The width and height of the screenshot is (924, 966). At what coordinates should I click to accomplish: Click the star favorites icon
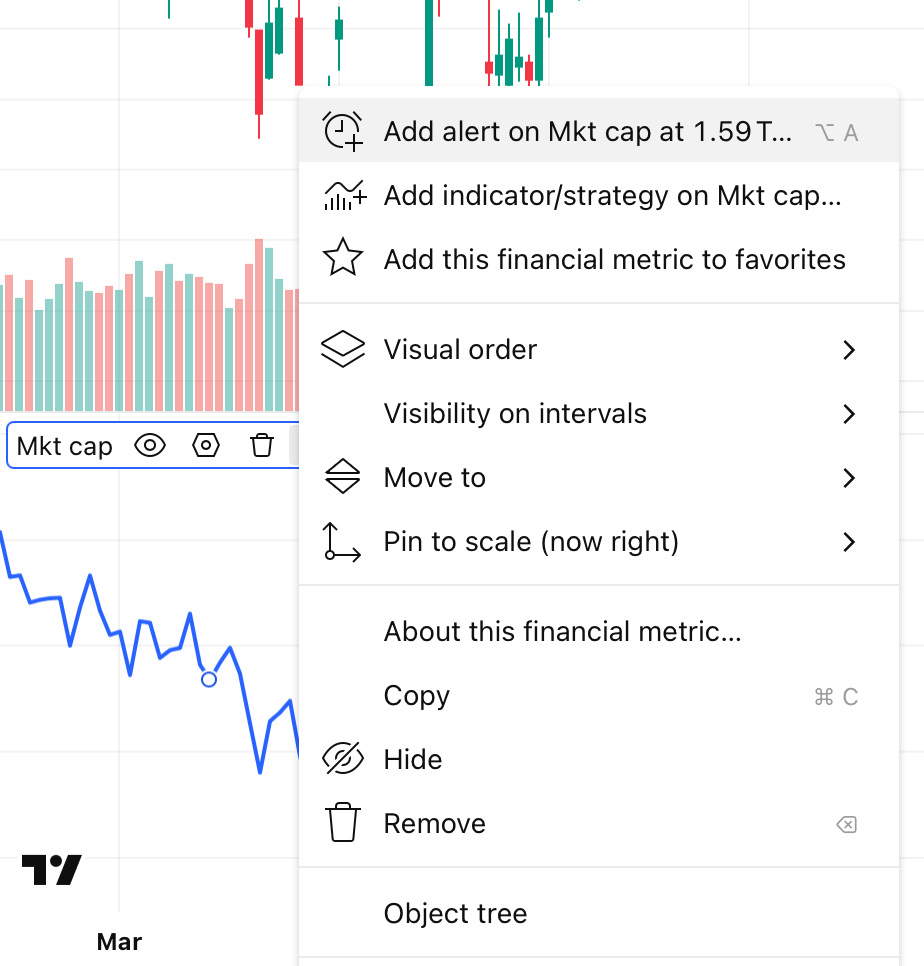pos(342,258)
